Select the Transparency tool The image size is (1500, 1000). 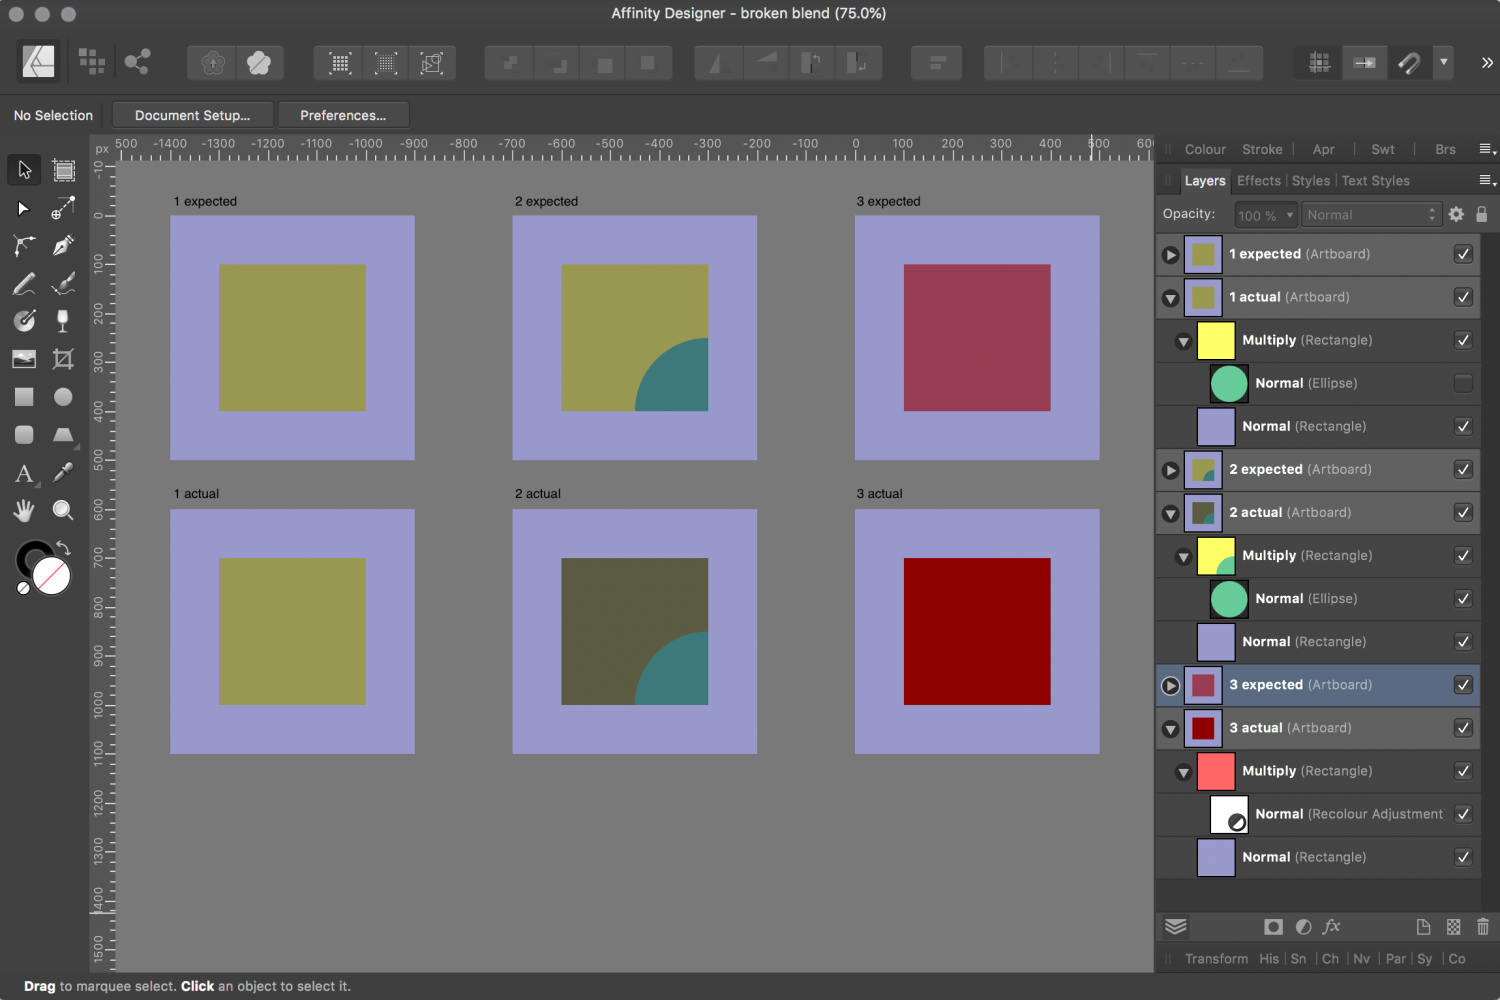pos(62,320)
